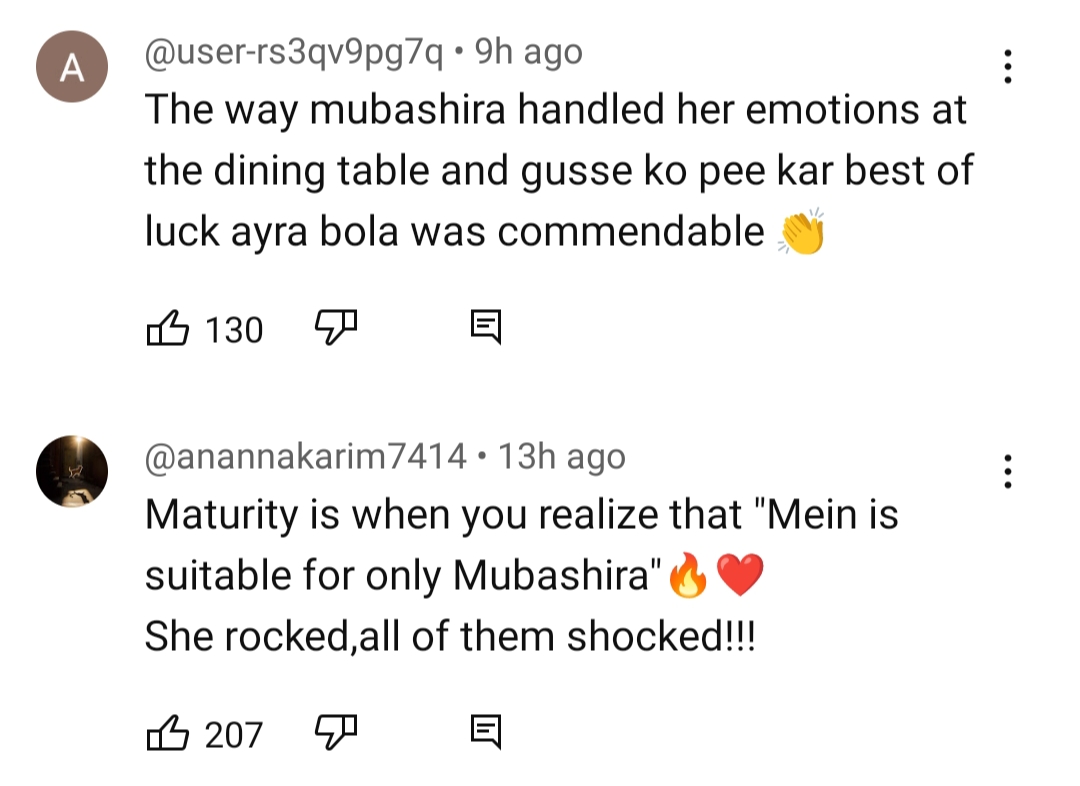Open three-dot menu for @anannakarim7414's comment
1080x786 pixels.
[1007, 472]
